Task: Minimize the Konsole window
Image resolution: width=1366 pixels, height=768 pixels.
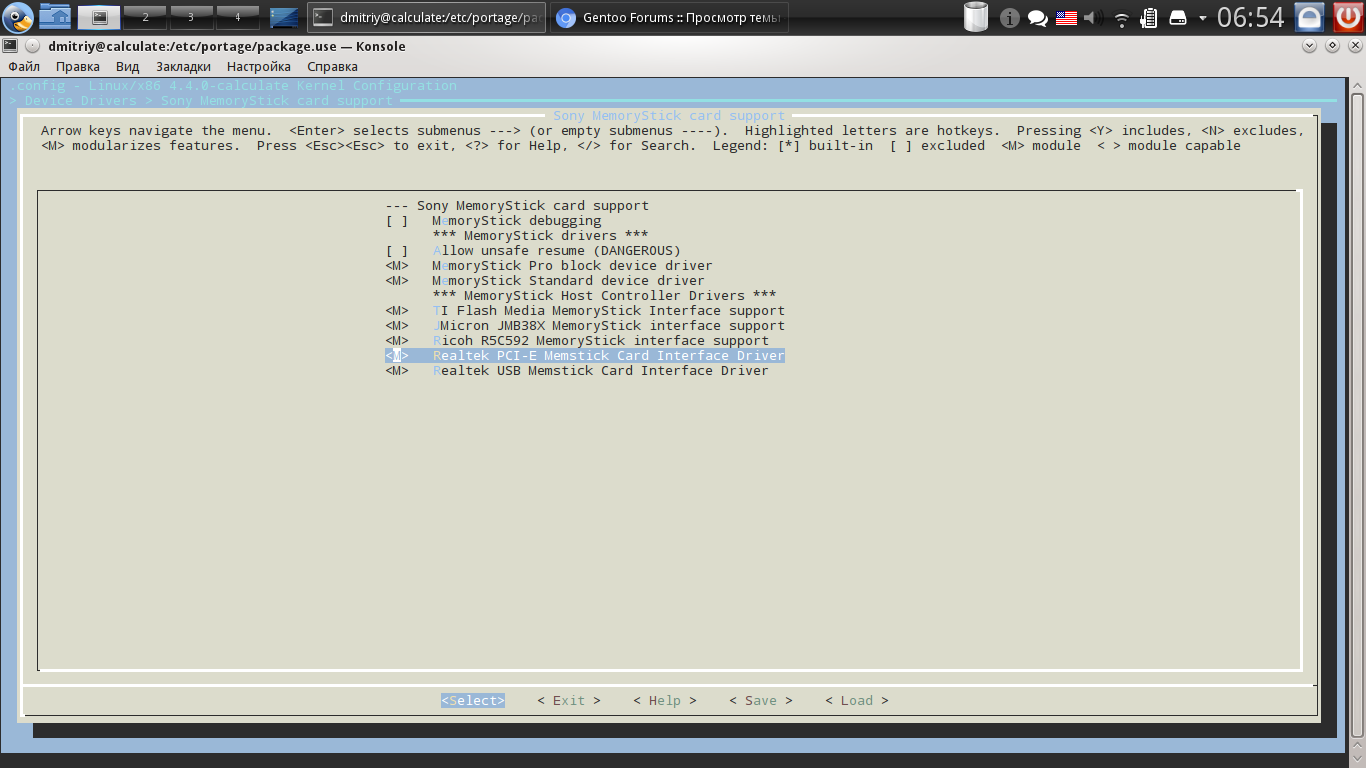Action: 1310,46
